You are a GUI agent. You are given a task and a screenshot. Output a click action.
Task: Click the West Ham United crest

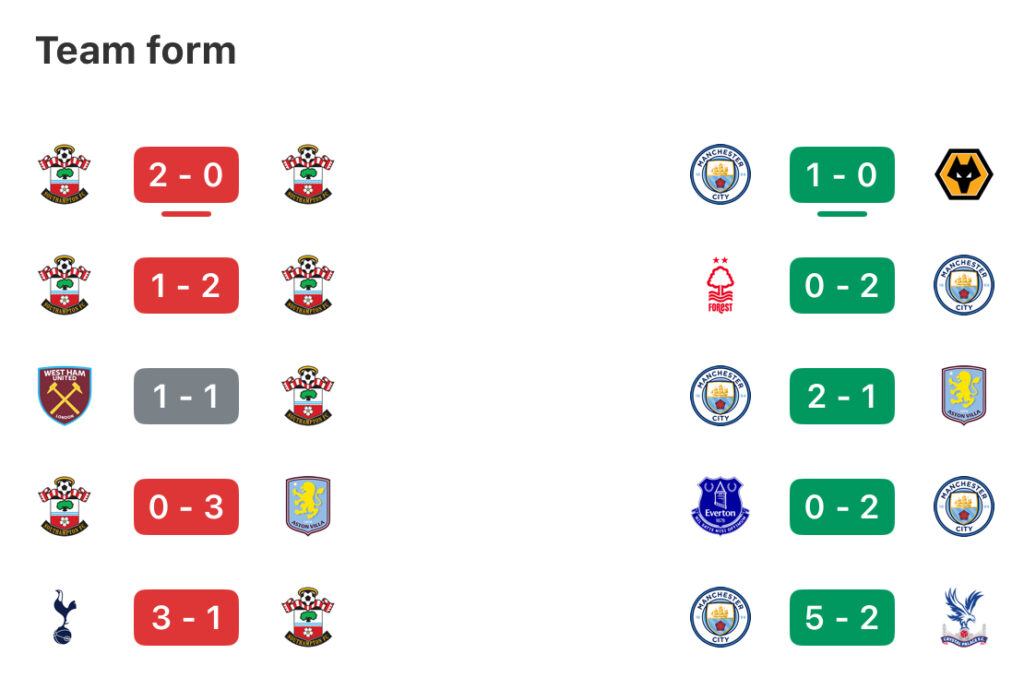[x=65, y=396]
